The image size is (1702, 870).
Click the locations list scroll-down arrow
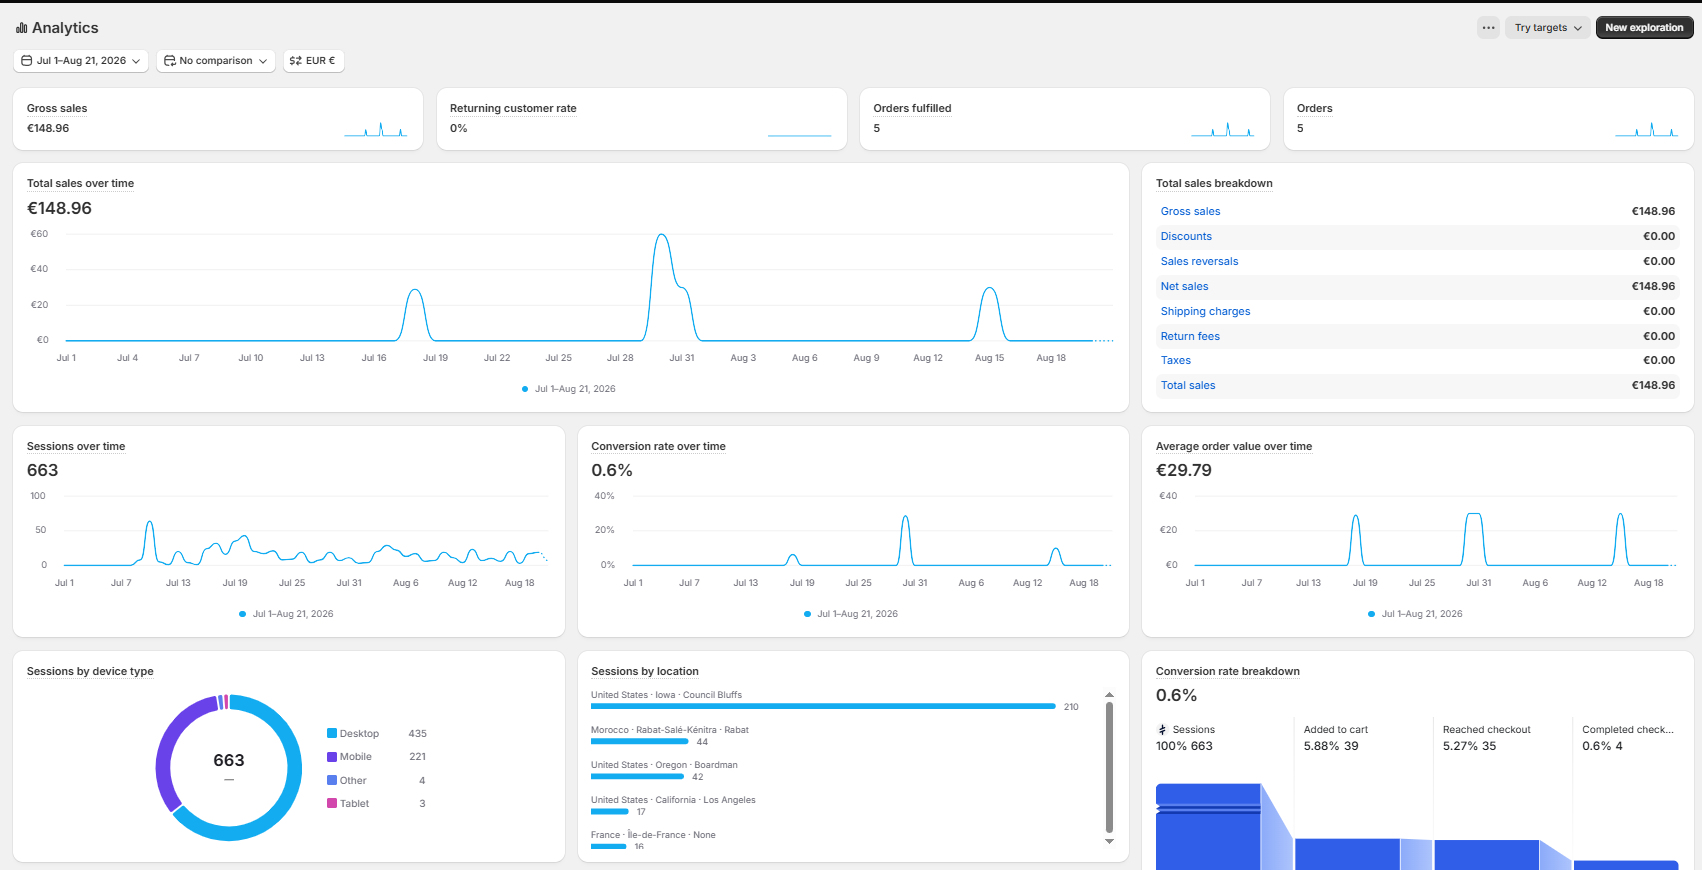point(1109,842)
